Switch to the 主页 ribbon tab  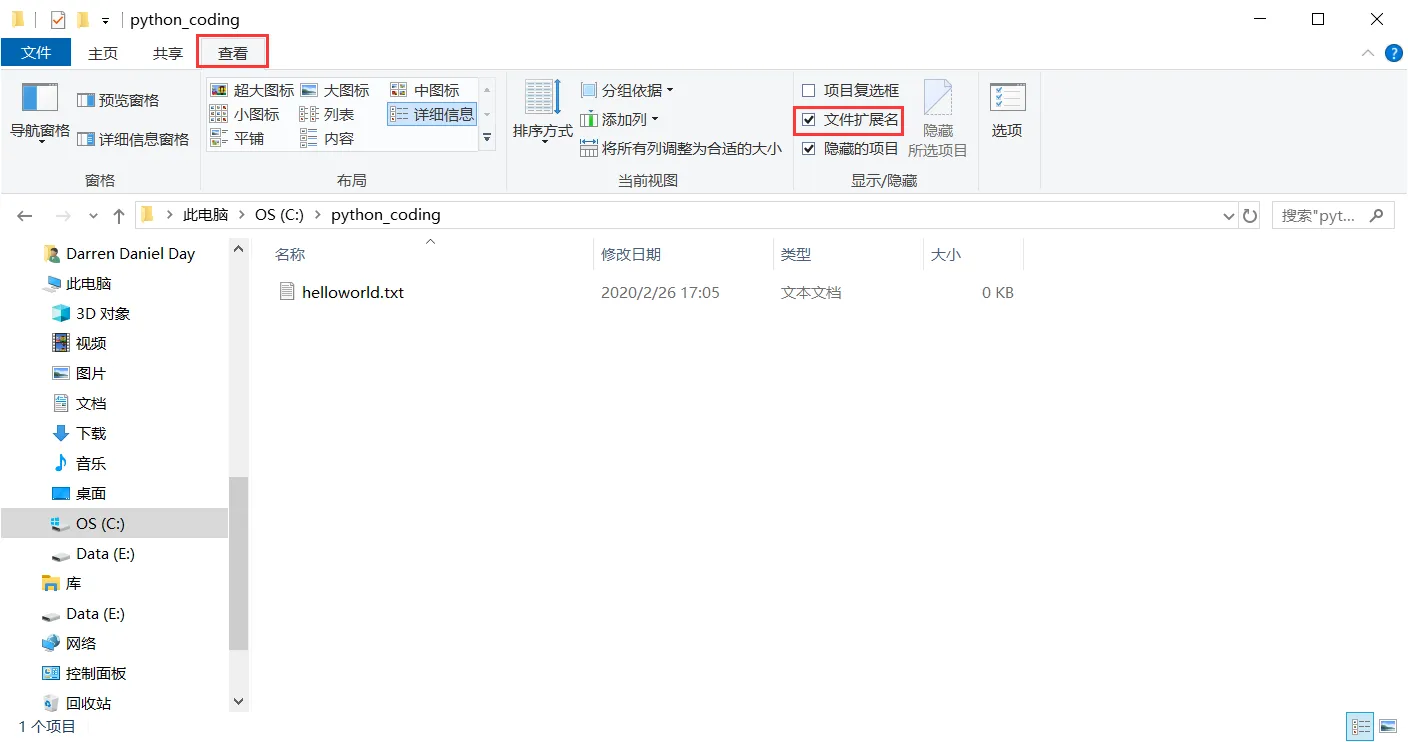(103, 53)
